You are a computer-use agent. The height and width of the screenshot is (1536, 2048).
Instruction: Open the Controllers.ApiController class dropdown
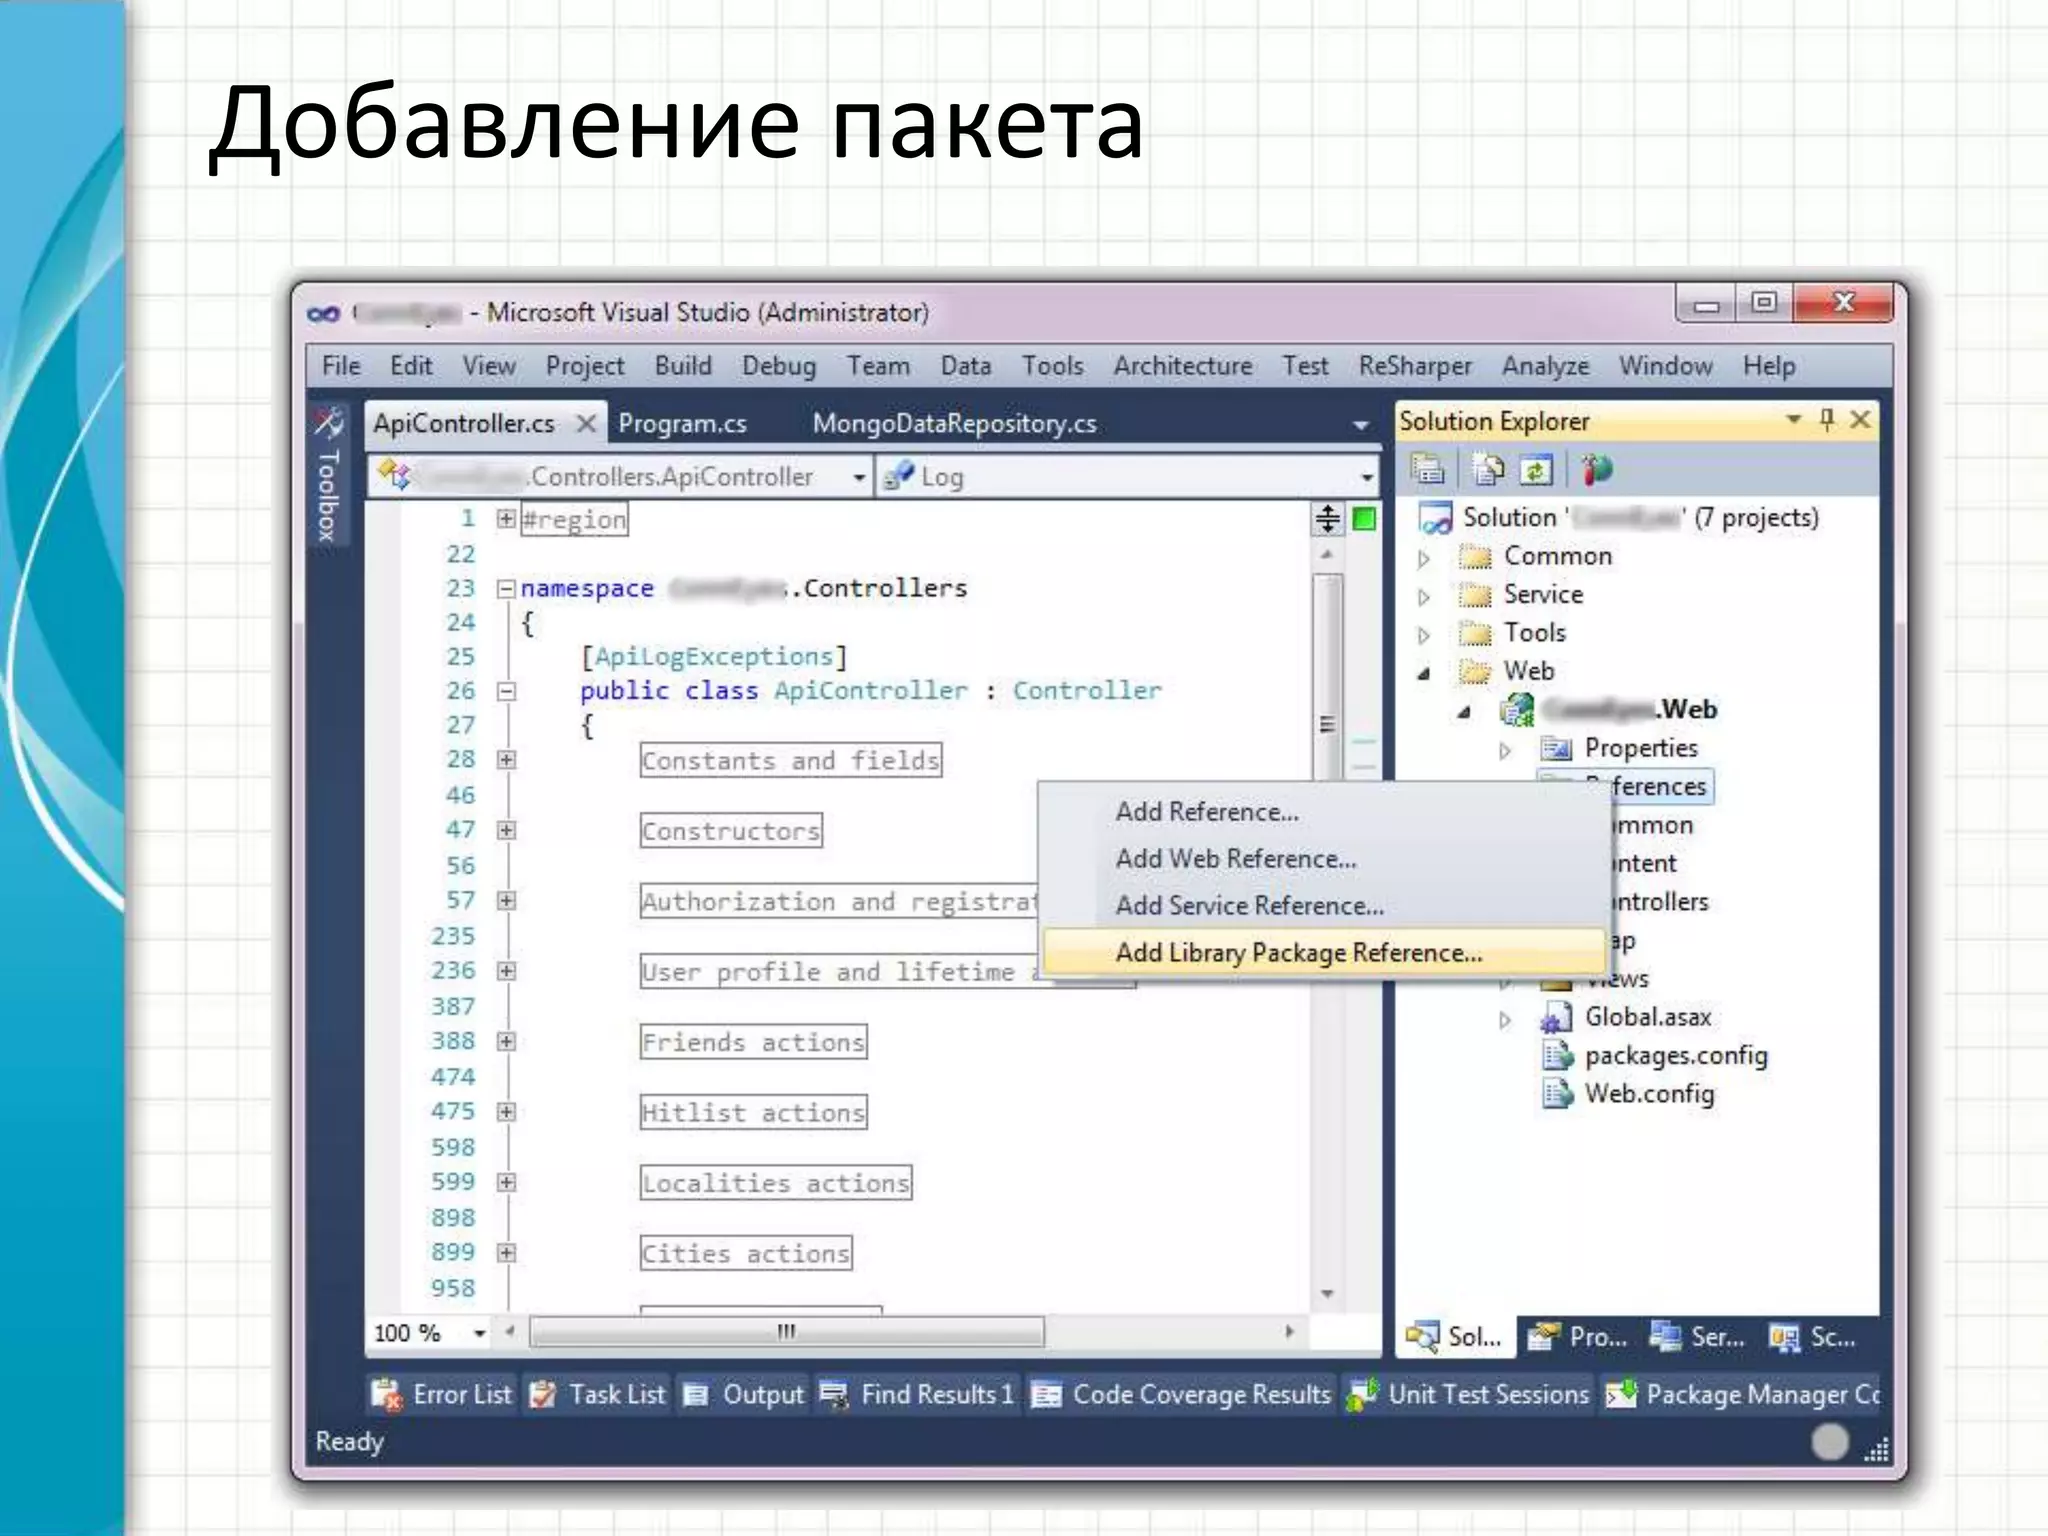point(859,477)
